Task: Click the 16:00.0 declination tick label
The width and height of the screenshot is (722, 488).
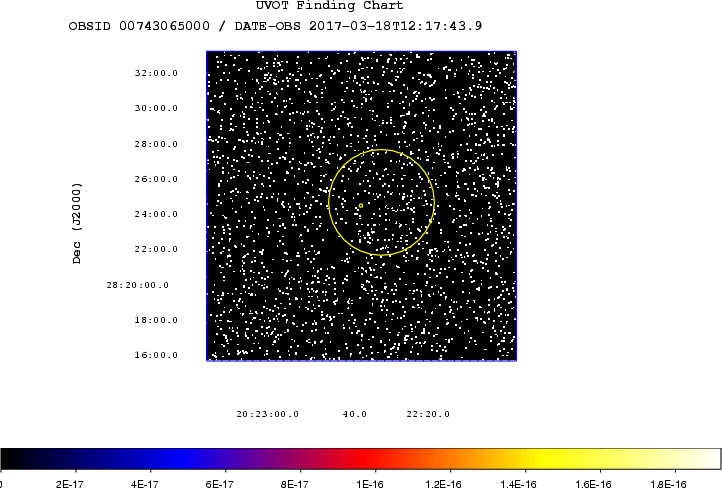Action: pyautogui.click(x=156, y=355)
